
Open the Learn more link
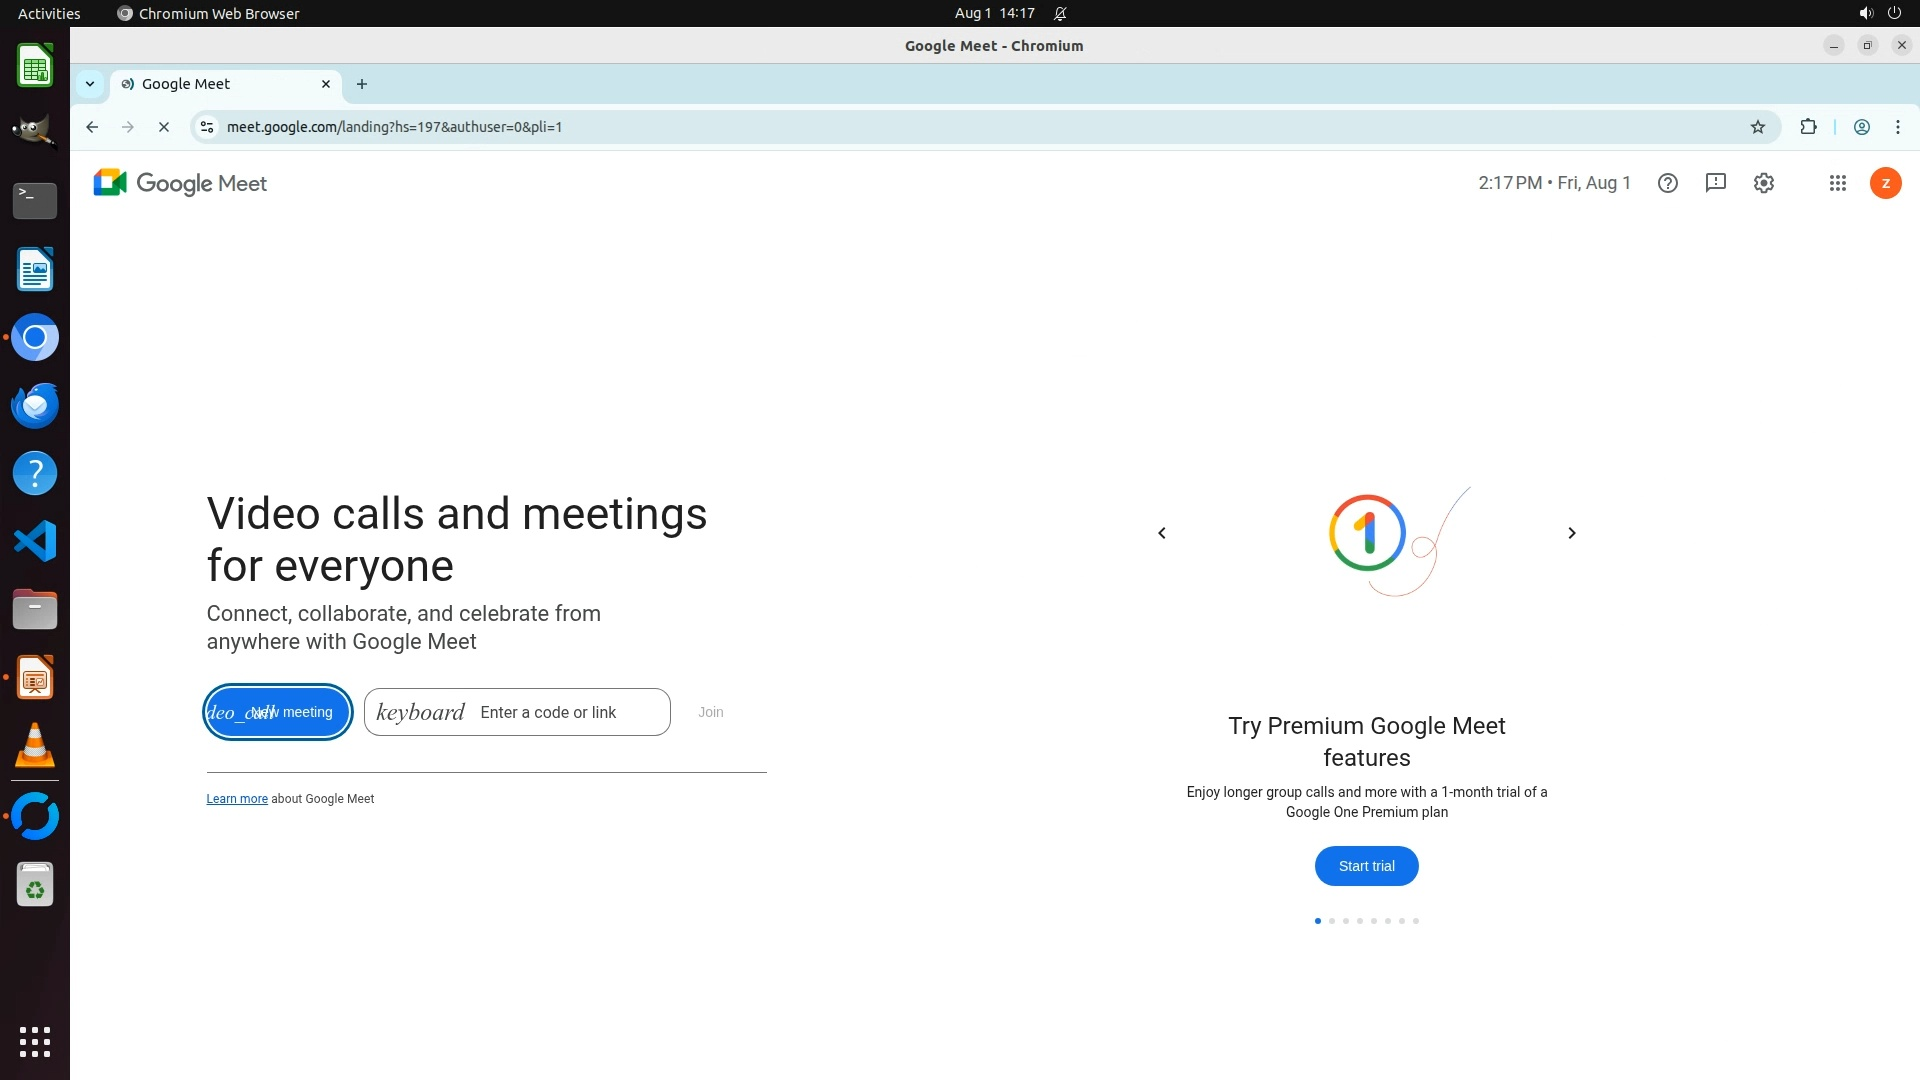tap(237, 799)
